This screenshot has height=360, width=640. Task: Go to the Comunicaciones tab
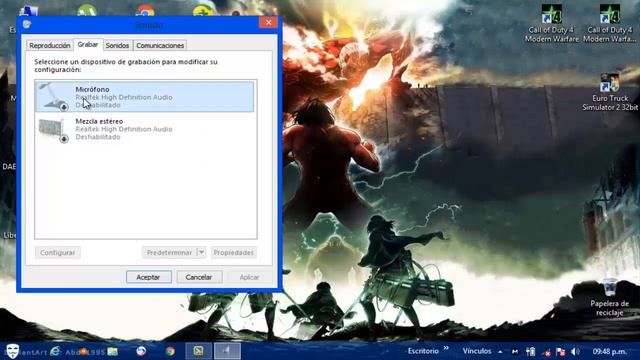tap(160, 45)
